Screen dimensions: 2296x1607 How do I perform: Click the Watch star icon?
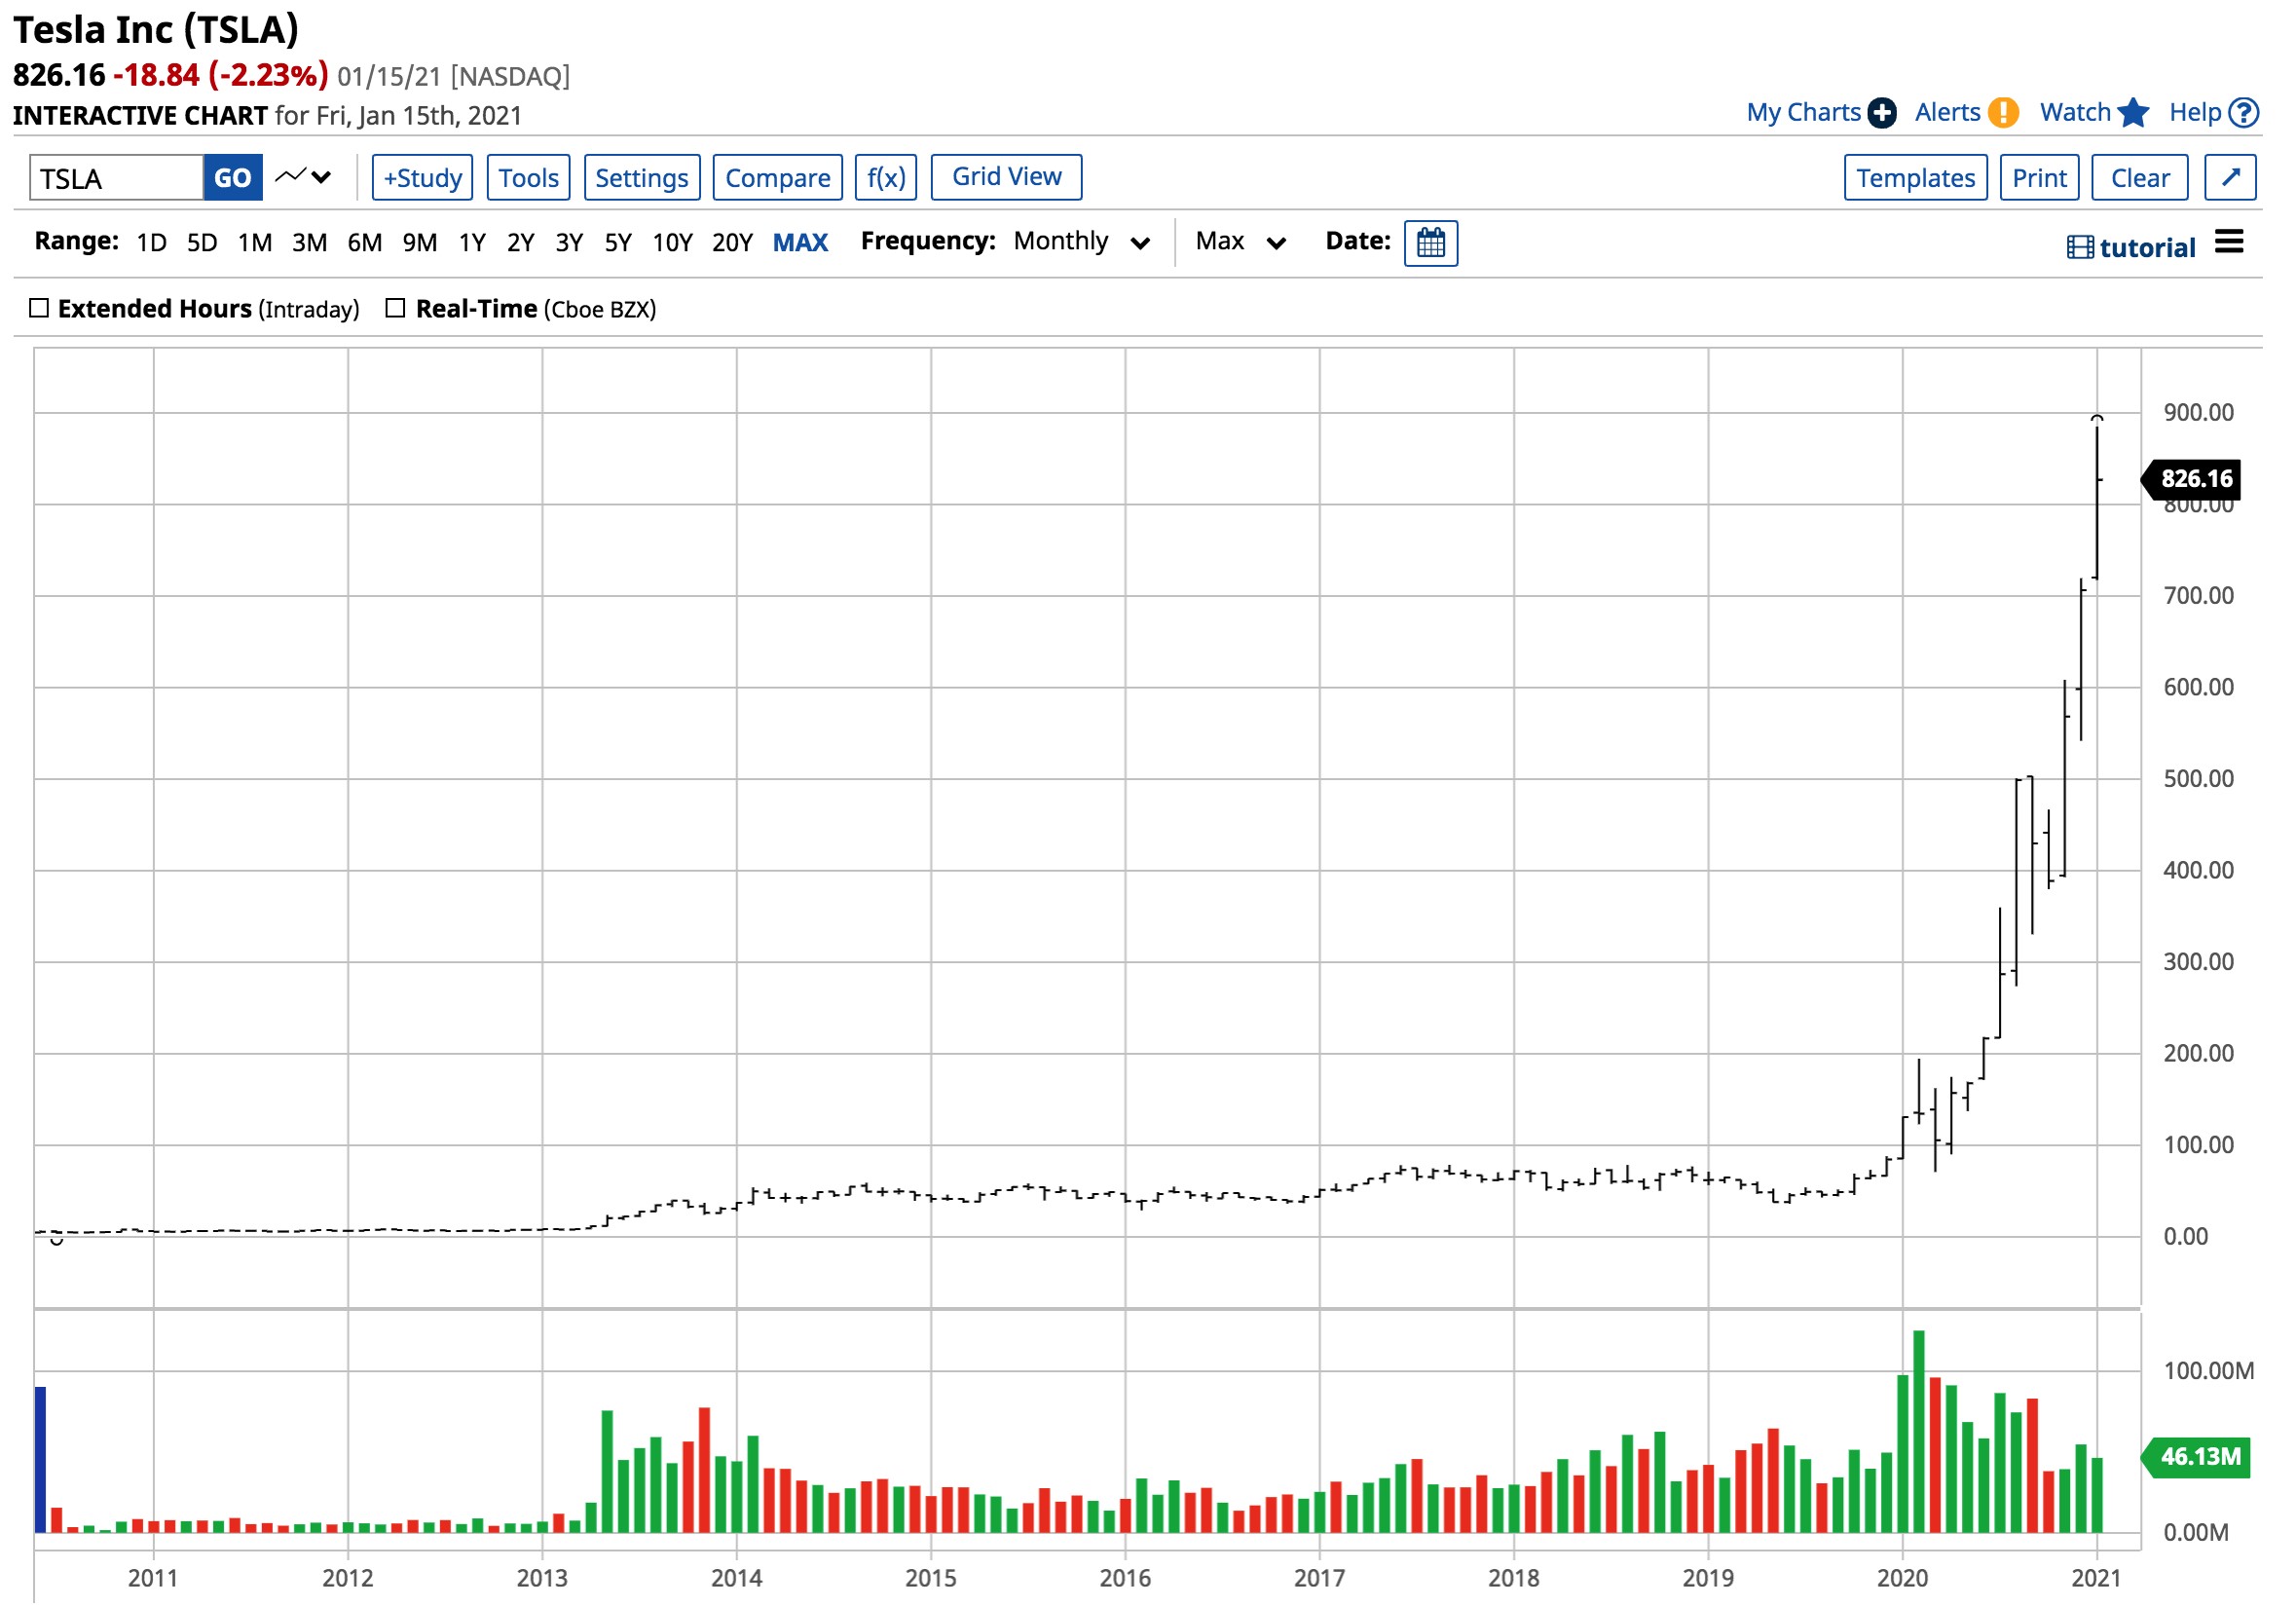[2133, 113]
